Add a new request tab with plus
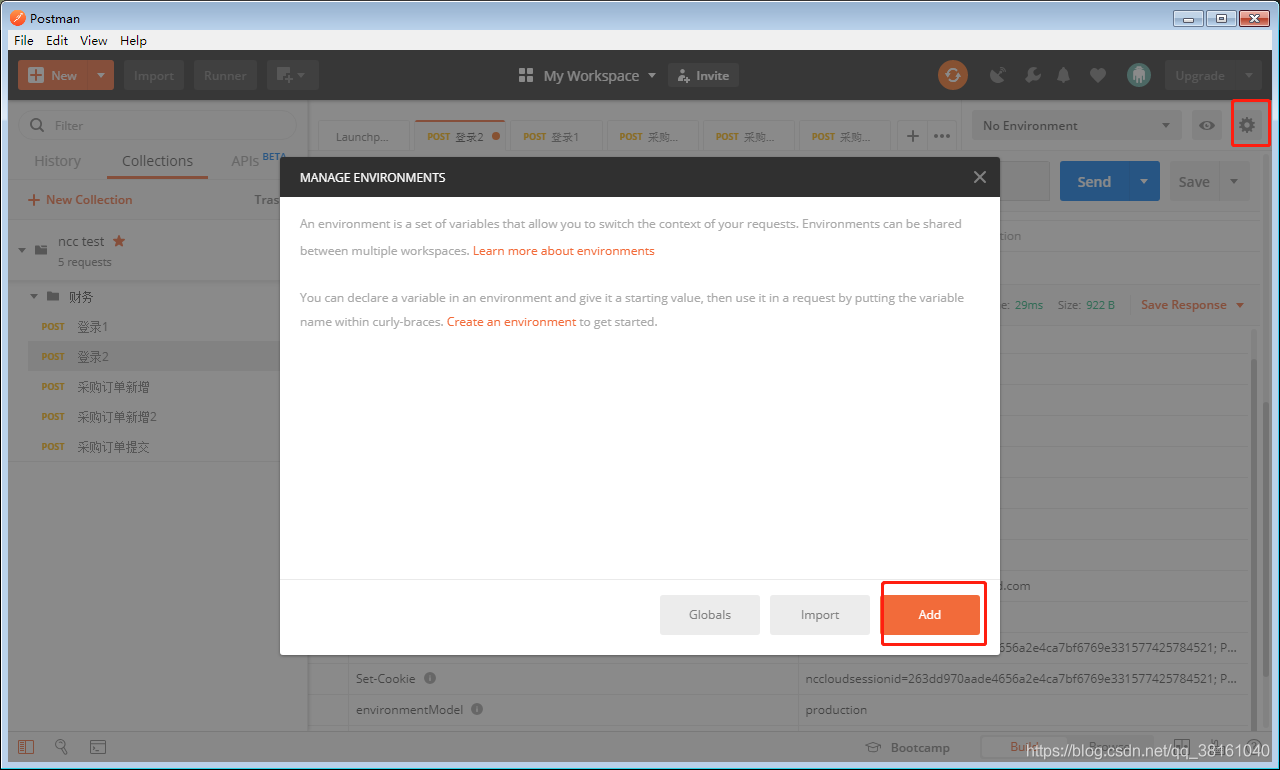The height and width of the screenshot is (770, 1280). (x=912, y=136)
